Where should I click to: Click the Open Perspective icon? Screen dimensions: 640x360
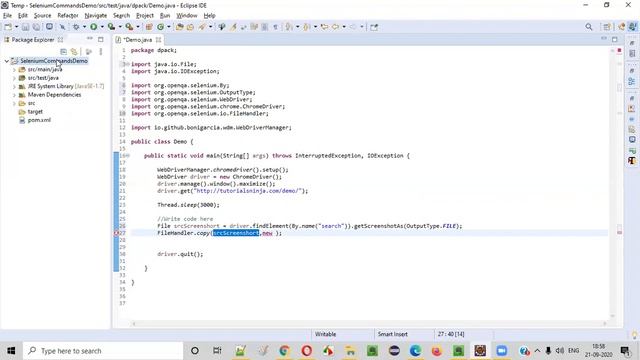[607, 27]
